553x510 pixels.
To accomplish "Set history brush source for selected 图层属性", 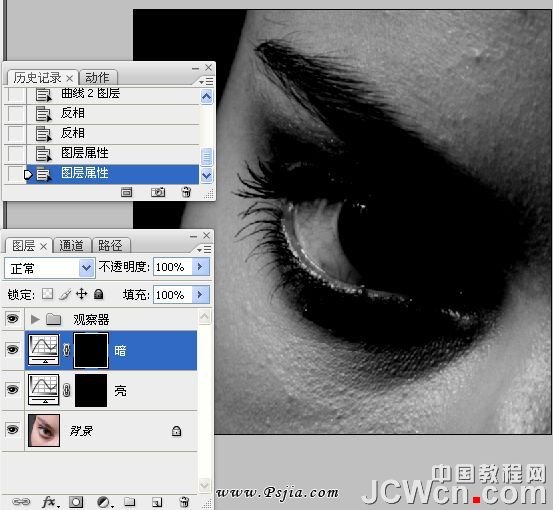I will tap(16, 174).
